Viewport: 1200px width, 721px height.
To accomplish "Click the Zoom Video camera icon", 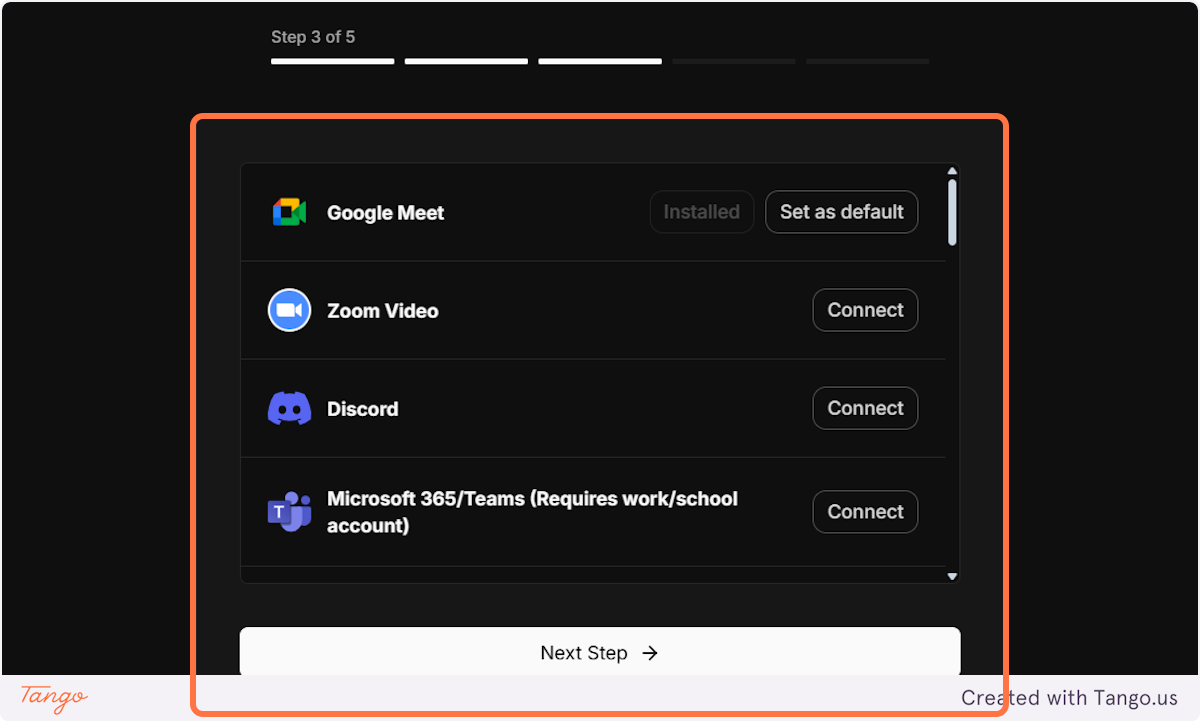I will pos(289,310).
